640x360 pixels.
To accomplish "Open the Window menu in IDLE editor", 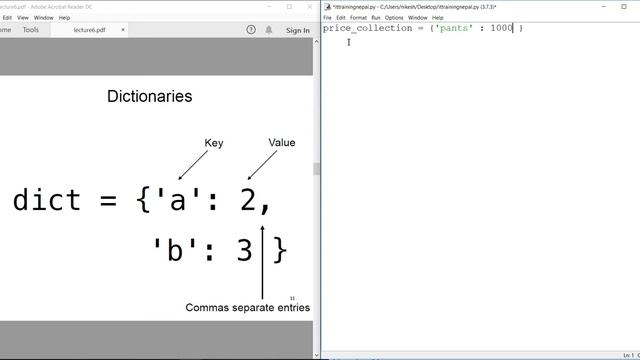I will tap(418, 18).
